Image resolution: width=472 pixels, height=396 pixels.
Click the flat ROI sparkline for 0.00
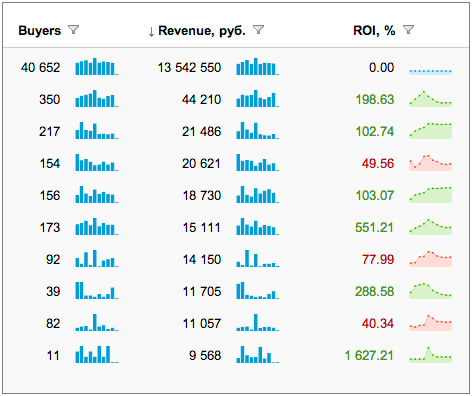(431, 71)
